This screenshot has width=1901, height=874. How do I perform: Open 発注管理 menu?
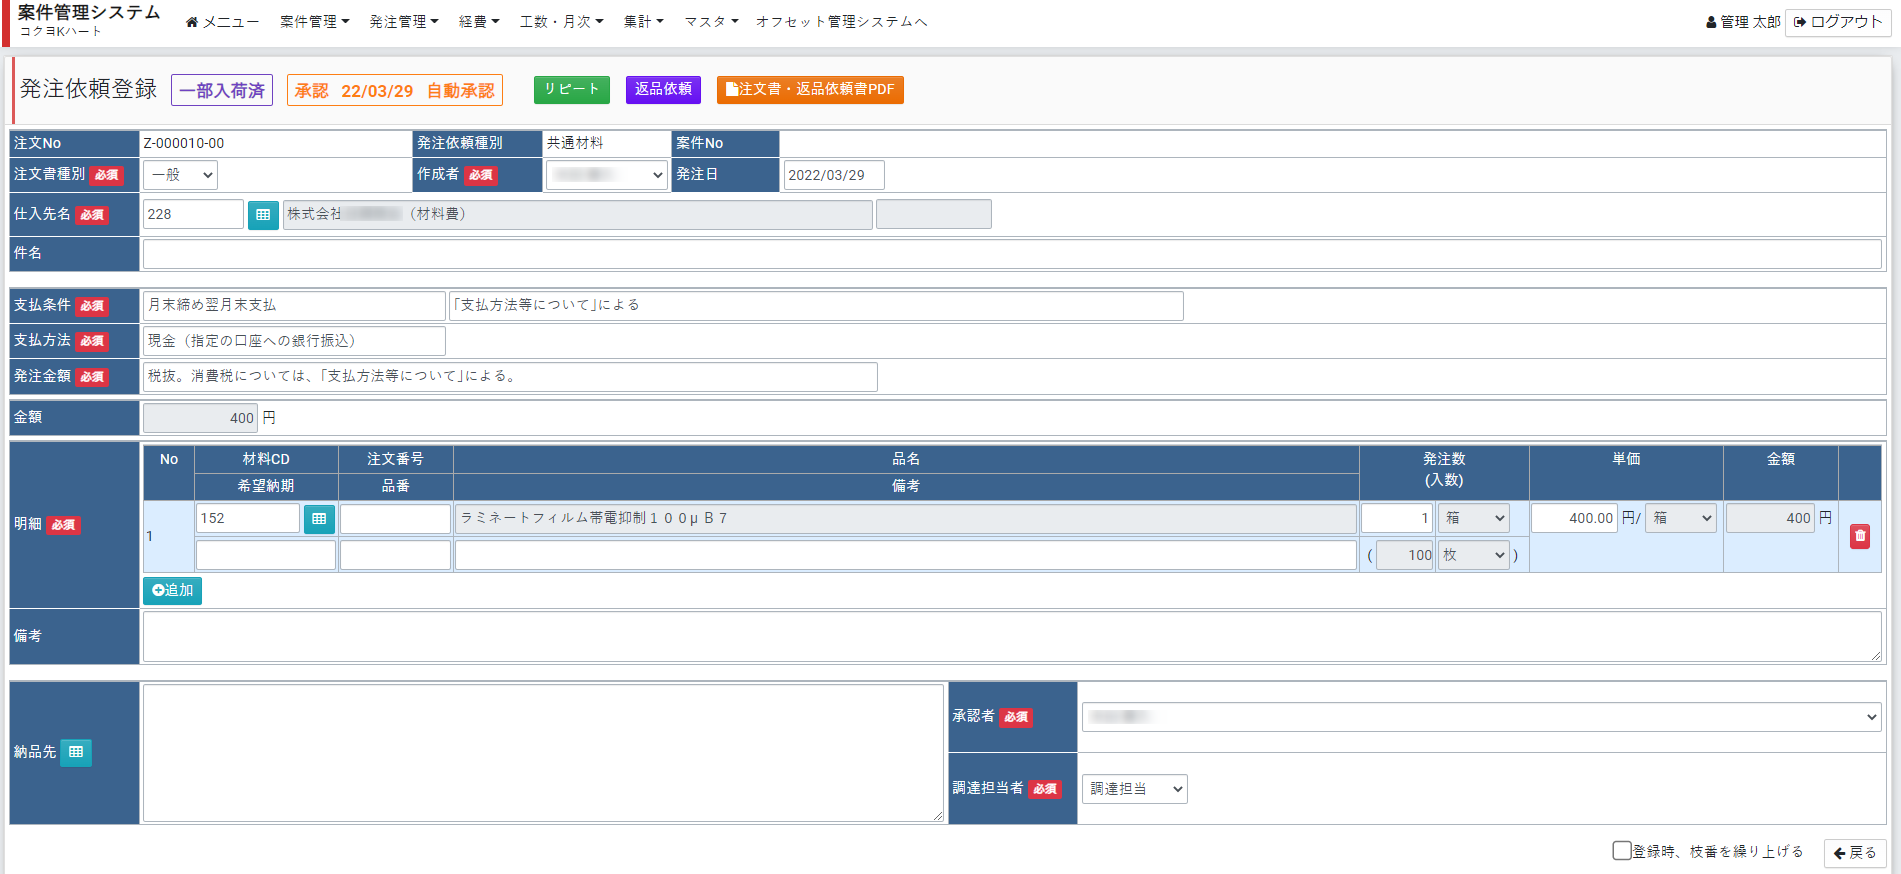tap(404, 22)
